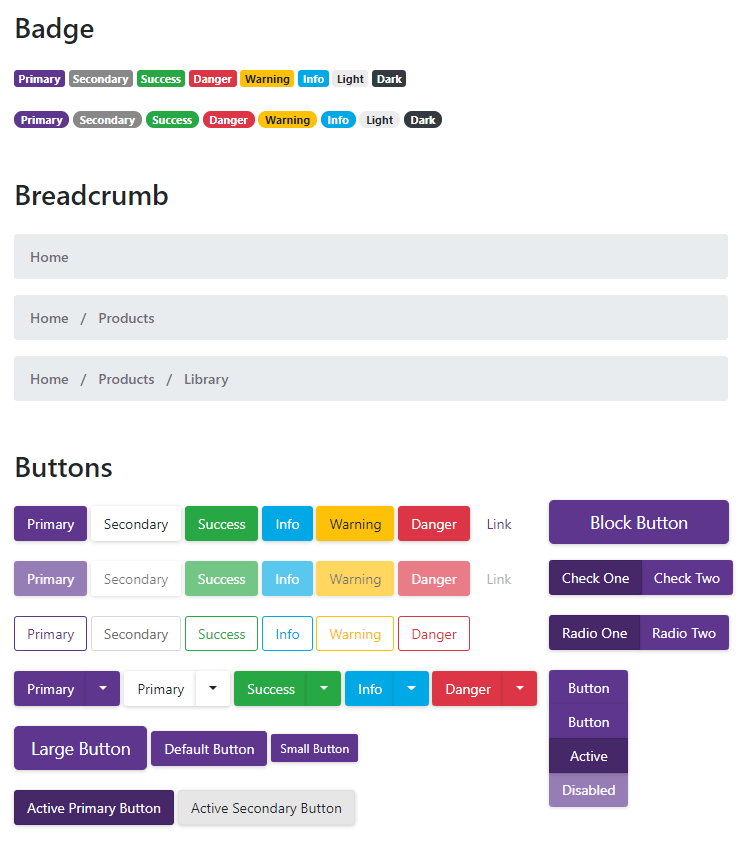Toggle the Check Two button
This screenshot has height=844, width=740.
[686, 578]
